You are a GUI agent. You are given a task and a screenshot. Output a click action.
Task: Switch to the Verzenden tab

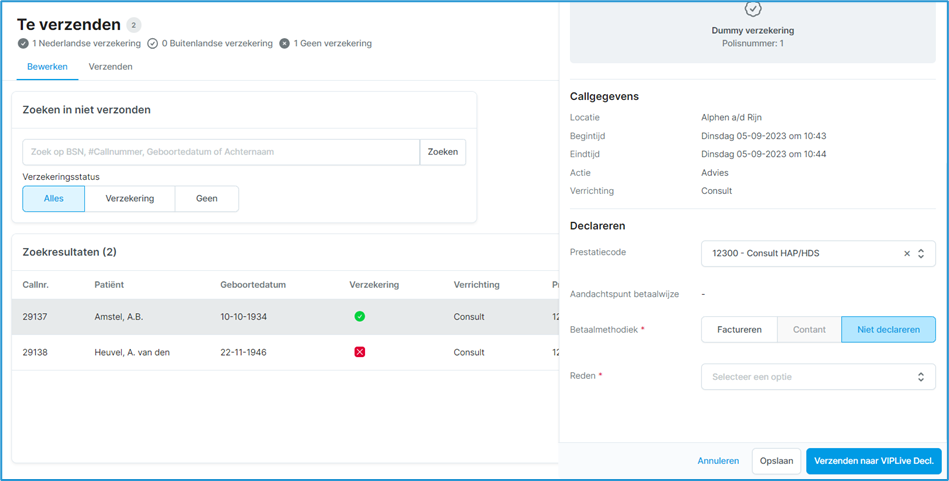tap(110, 67)
